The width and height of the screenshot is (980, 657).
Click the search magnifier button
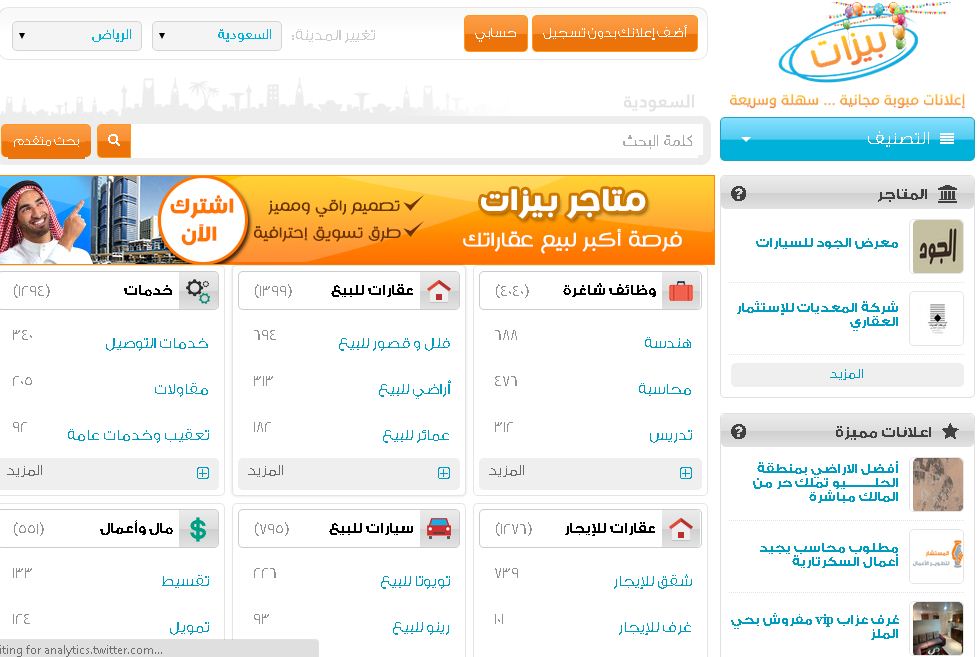click(114, 140)
